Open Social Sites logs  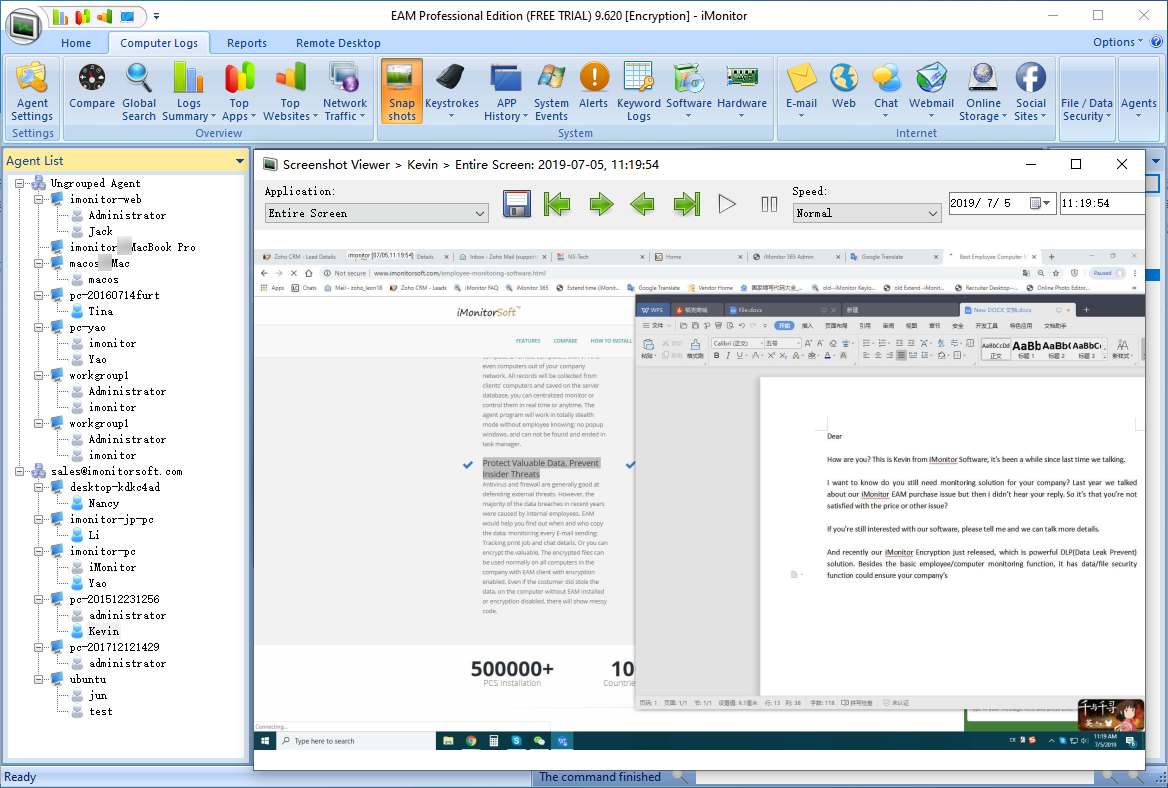point(1030,92)
